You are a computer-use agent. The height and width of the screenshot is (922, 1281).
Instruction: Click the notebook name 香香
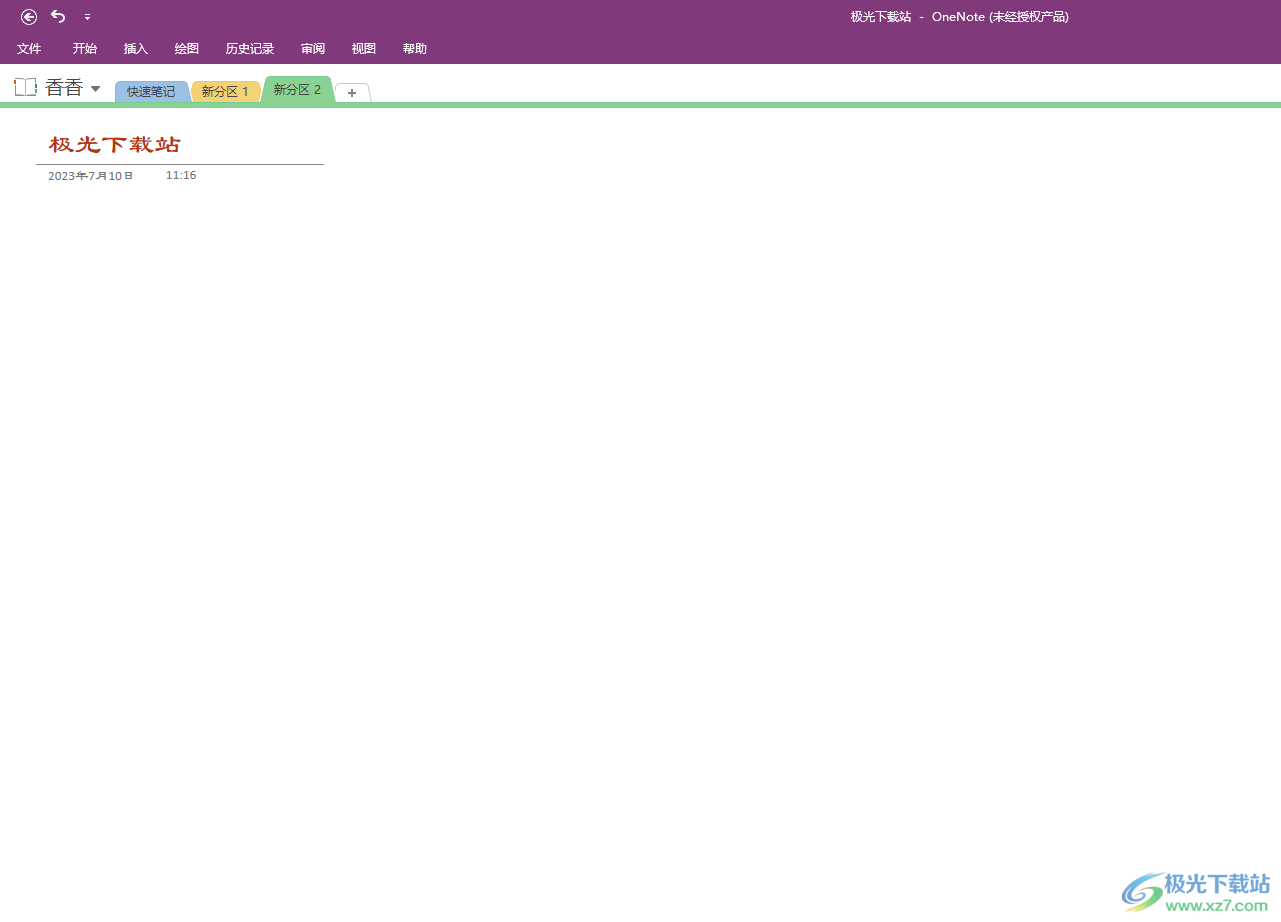pos(64,88)
